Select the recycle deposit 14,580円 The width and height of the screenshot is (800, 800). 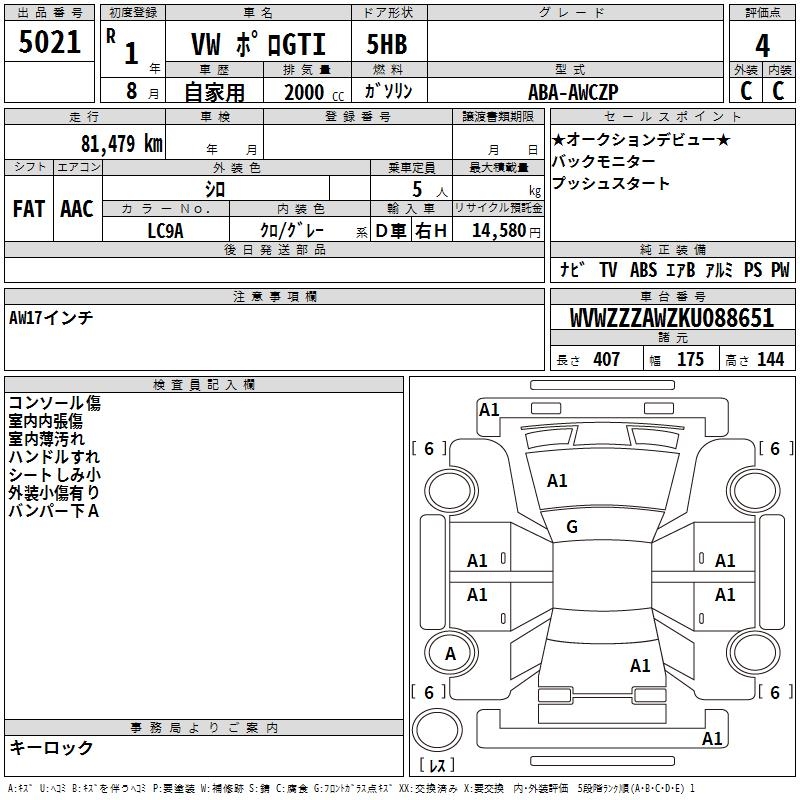point(506,231)
